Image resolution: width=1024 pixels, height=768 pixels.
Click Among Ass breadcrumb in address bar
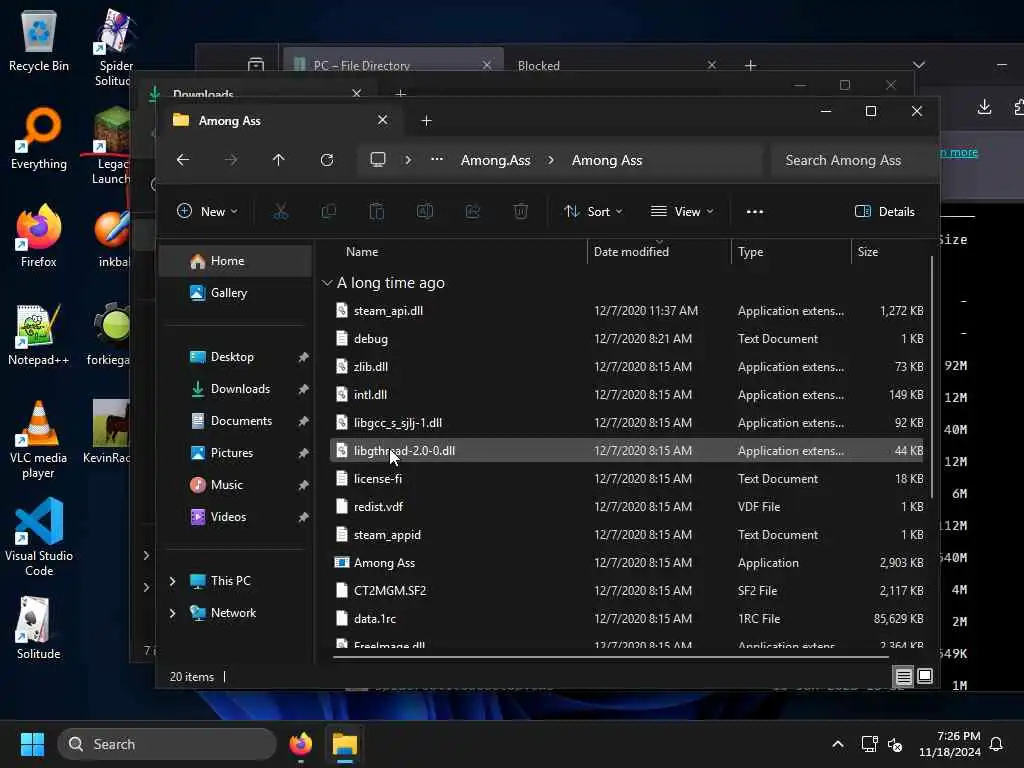point(607,160)
